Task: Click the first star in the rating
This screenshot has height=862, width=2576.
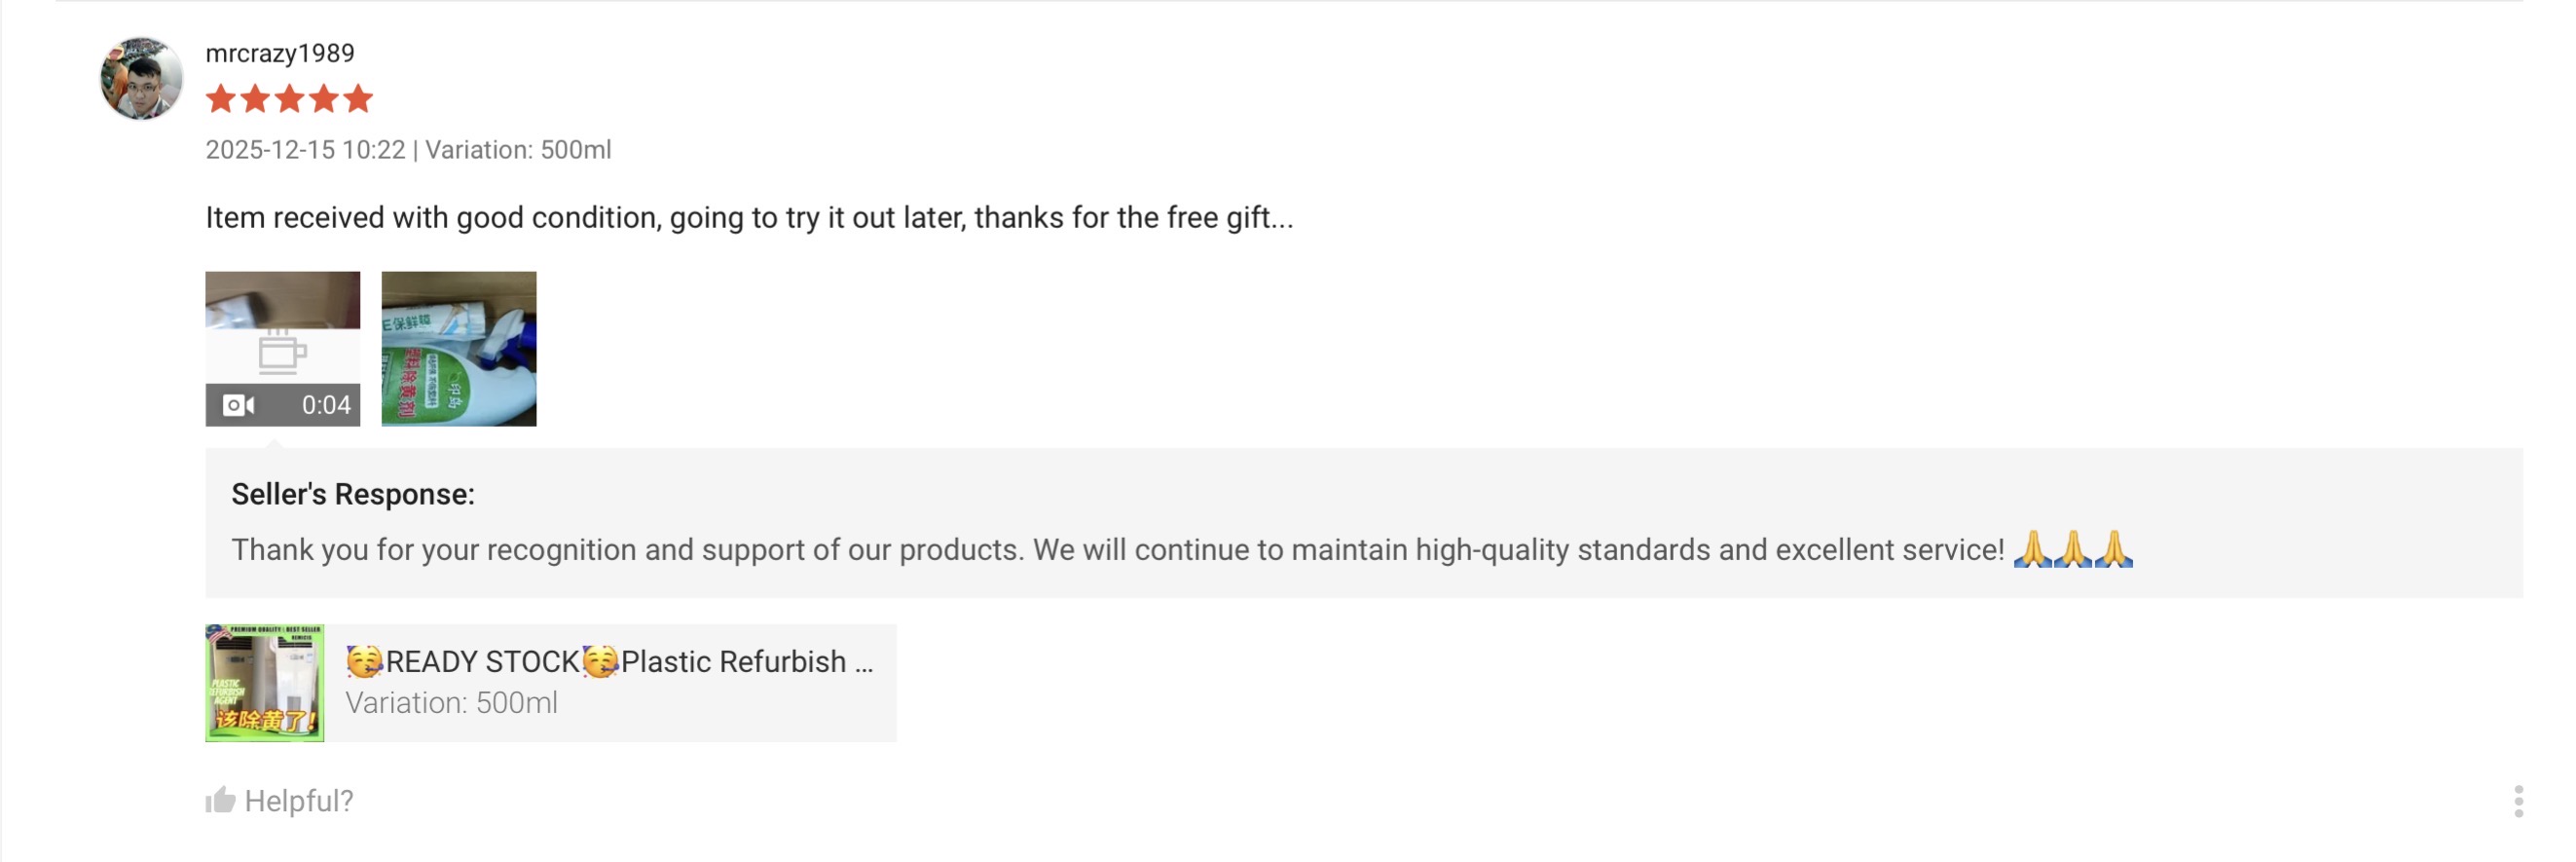Action: [x=221, y=99]
